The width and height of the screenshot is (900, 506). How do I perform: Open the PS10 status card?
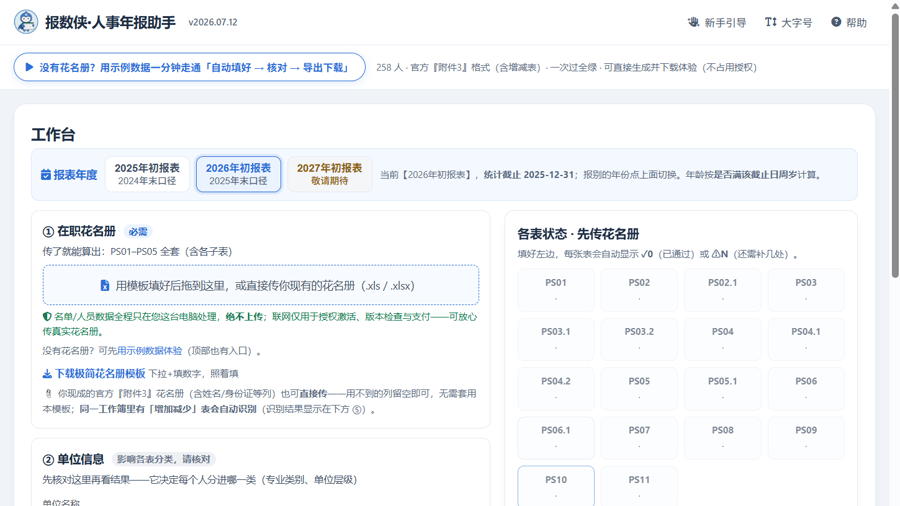(556, 486)
